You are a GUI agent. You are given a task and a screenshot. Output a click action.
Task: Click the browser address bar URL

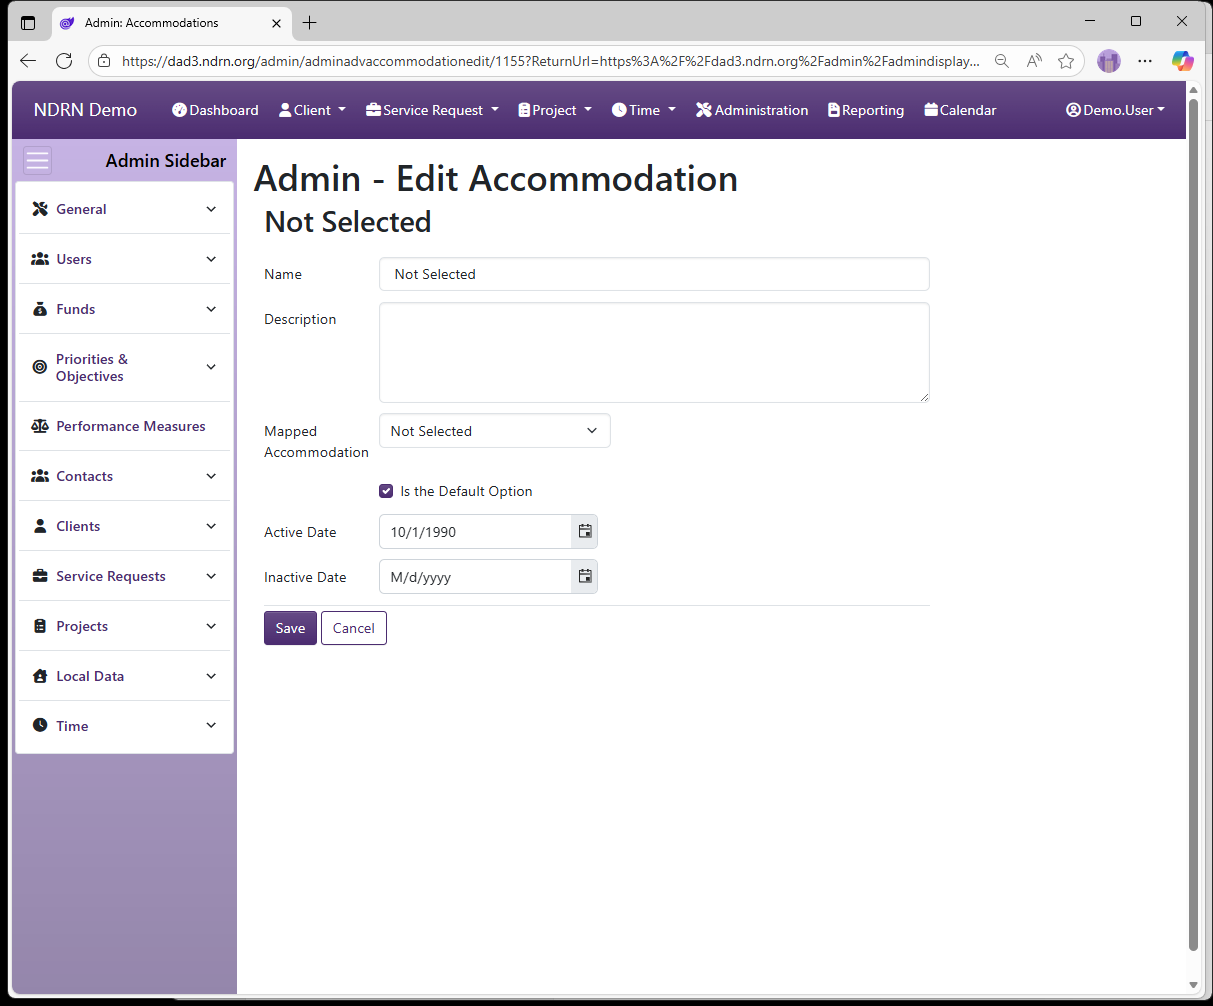coord(550,61)
